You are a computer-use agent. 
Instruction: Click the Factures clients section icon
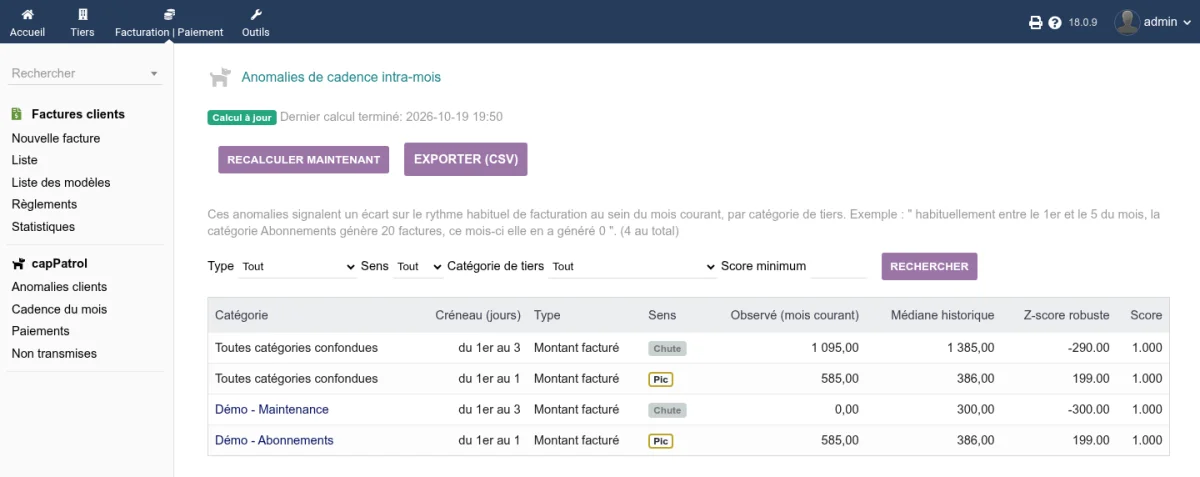[17, 114]
